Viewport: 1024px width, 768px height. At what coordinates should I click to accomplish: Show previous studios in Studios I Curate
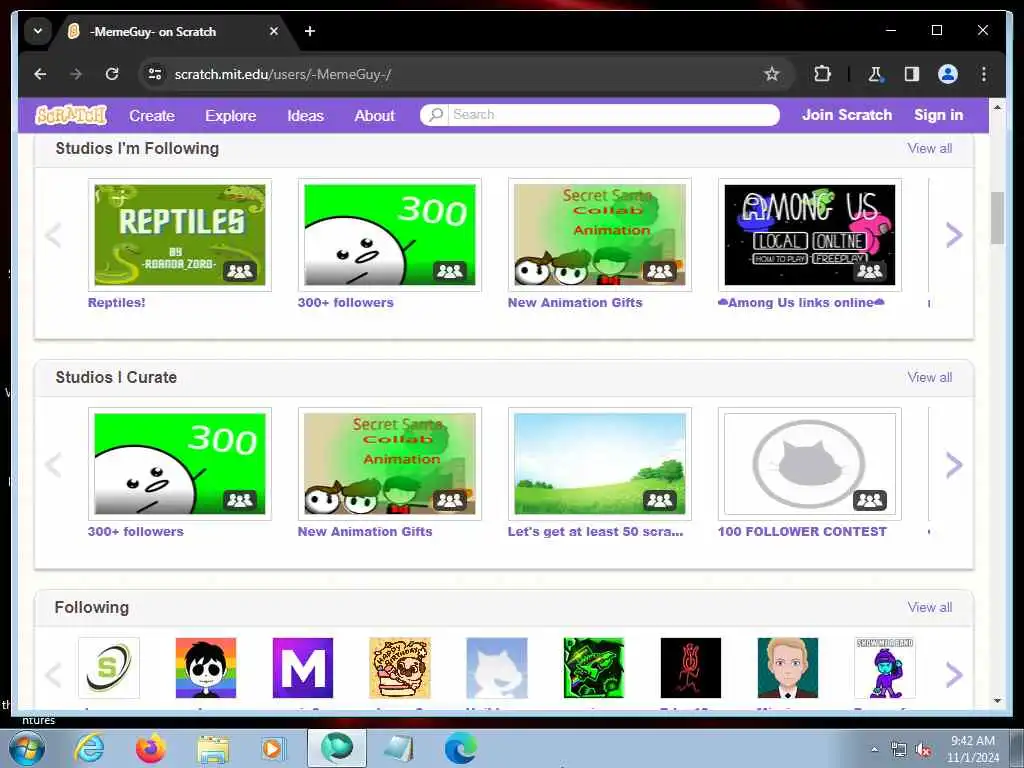tap(54, 464)
